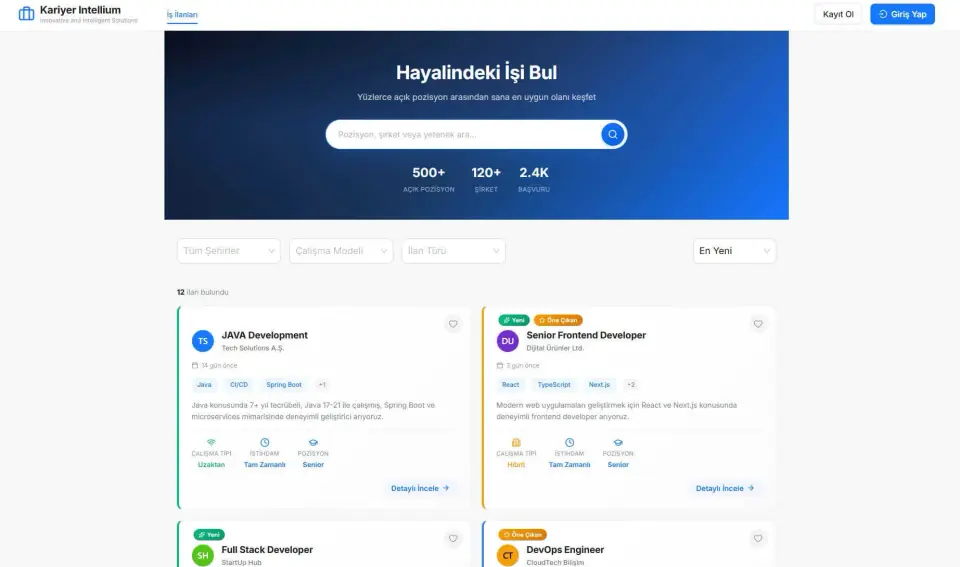The height and width of the screenshot is (567, 960).
Task: Click the 500+ Açık Pozisyon statistic
Action: tap(429, 179)
